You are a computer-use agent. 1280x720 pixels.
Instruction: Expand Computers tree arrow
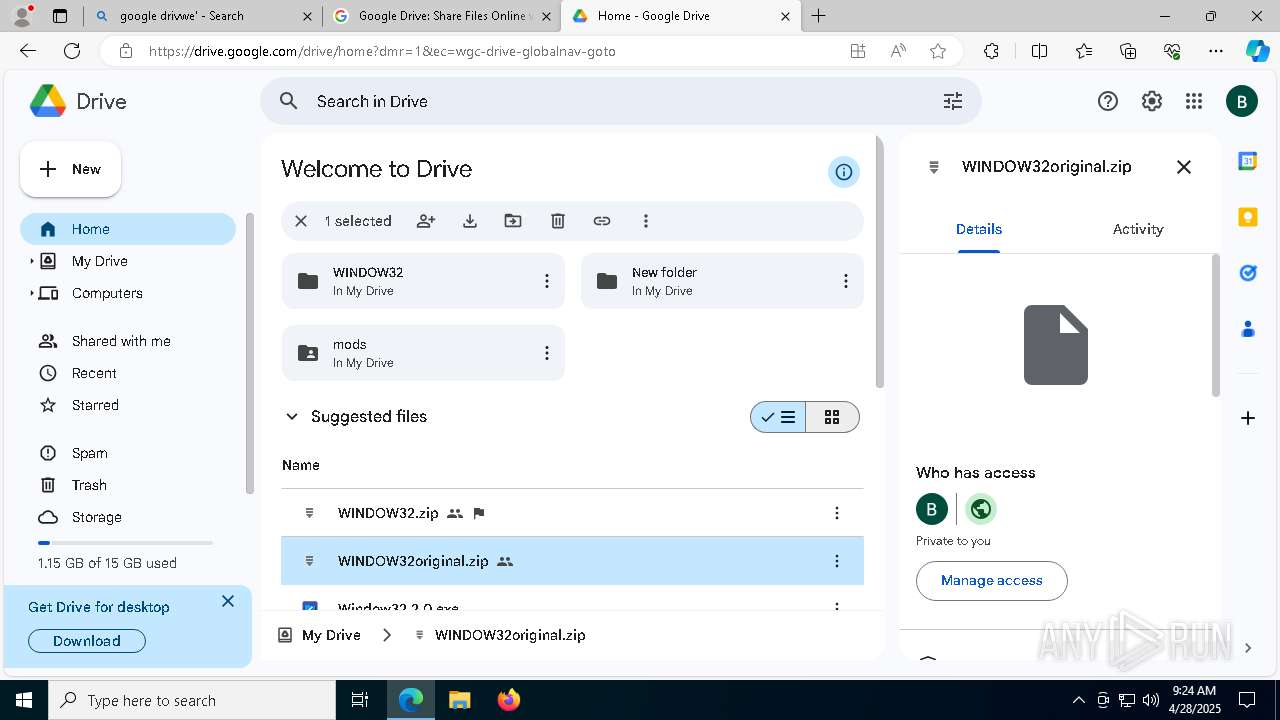(32, 293)
